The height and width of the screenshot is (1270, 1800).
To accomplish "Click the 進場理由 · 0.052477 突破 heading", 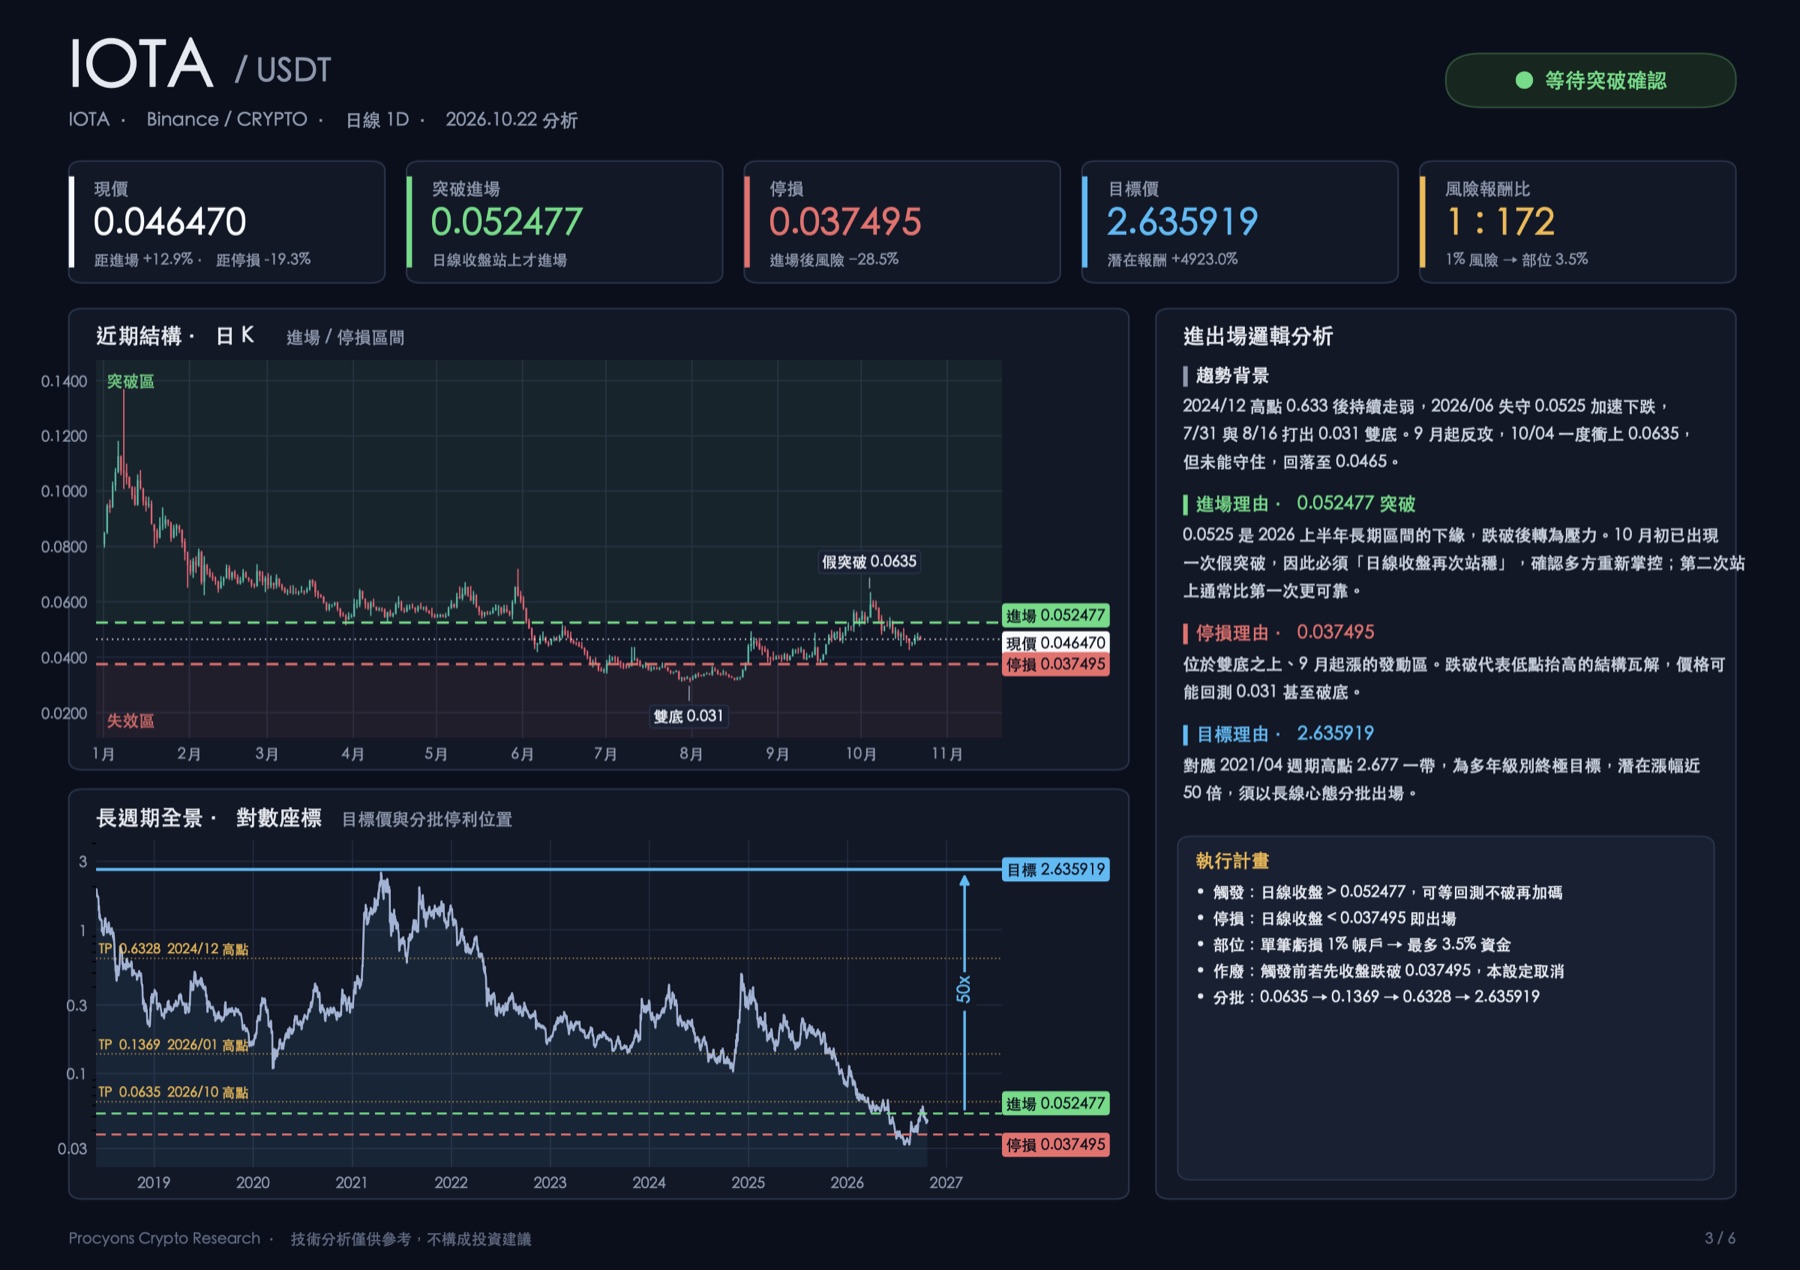I will (1305, 503).
